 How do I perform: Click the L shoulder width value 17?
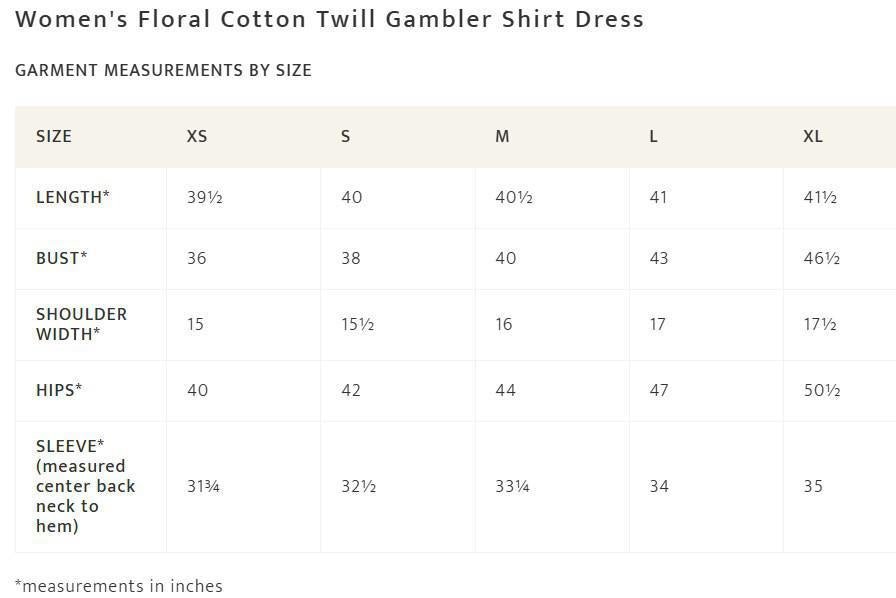click(x=657, y=324)
